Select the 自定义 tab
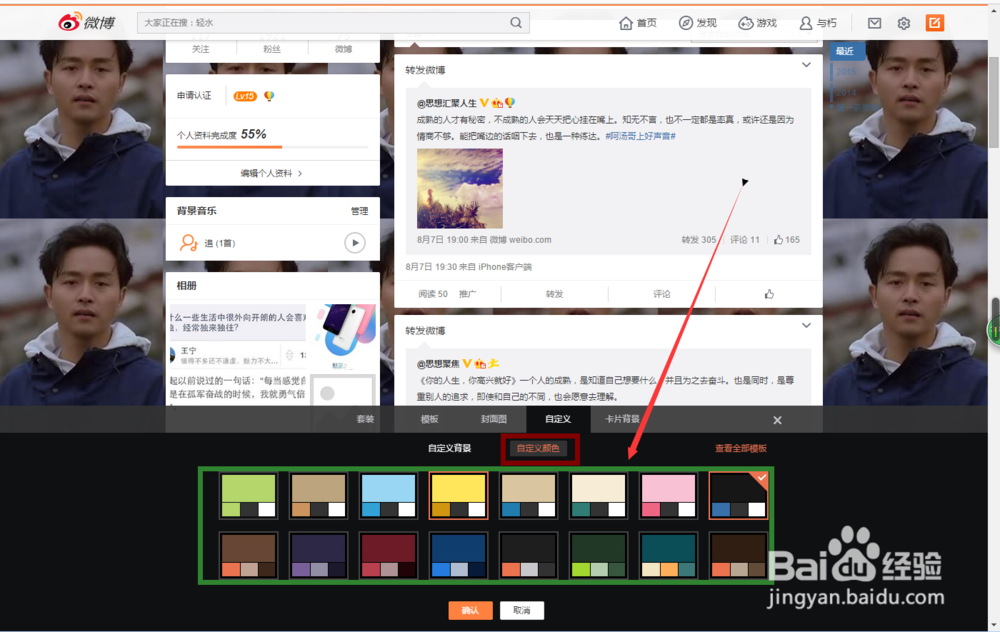The height and width of the screenshot is (632, 1000). (x=558, y=419)
